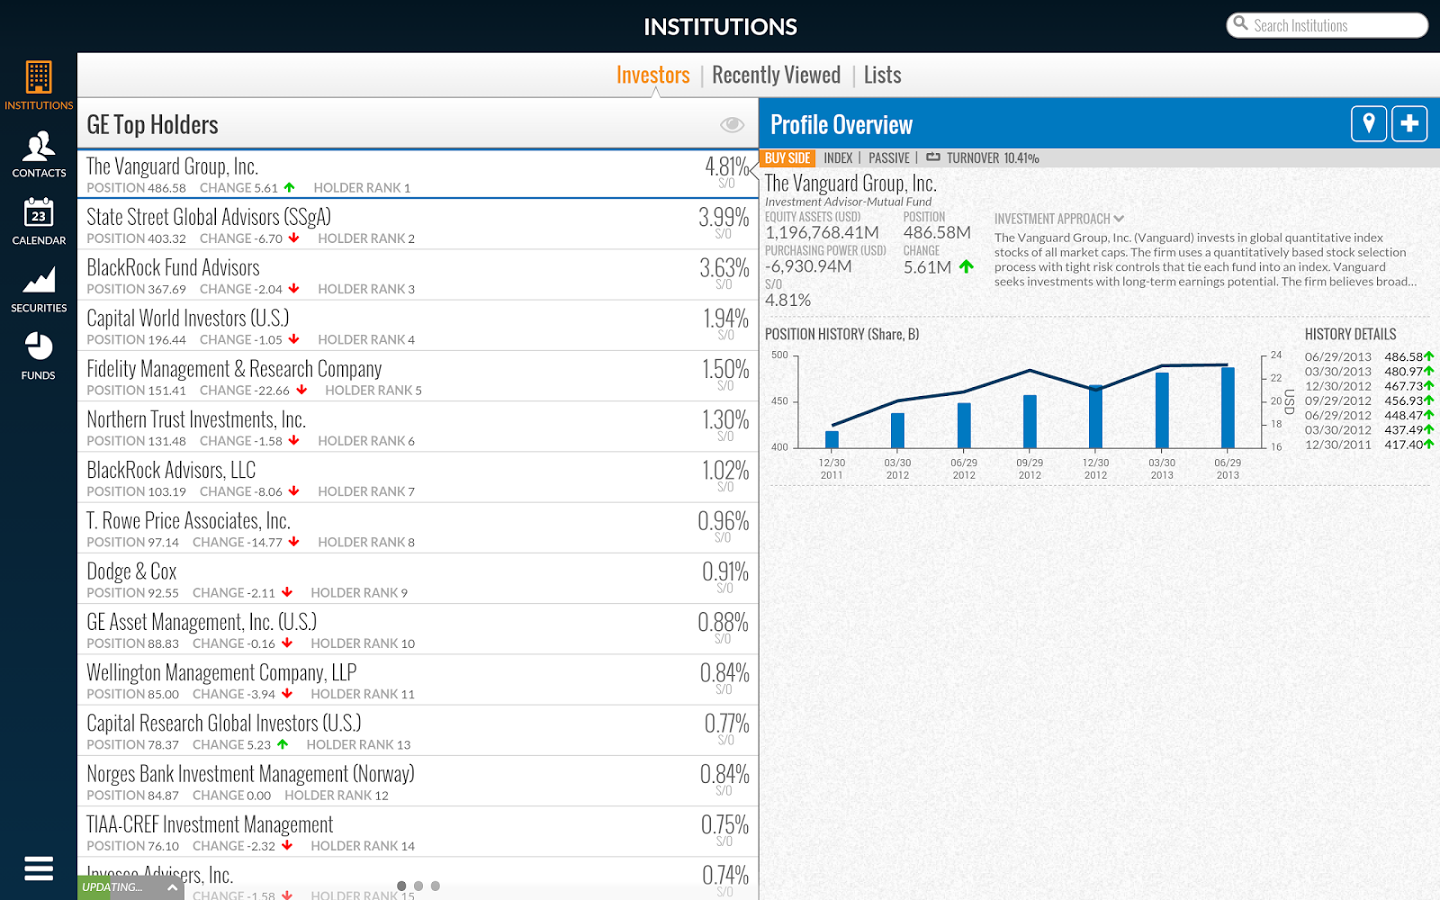Click the map pin location button

pos(1369,124)
